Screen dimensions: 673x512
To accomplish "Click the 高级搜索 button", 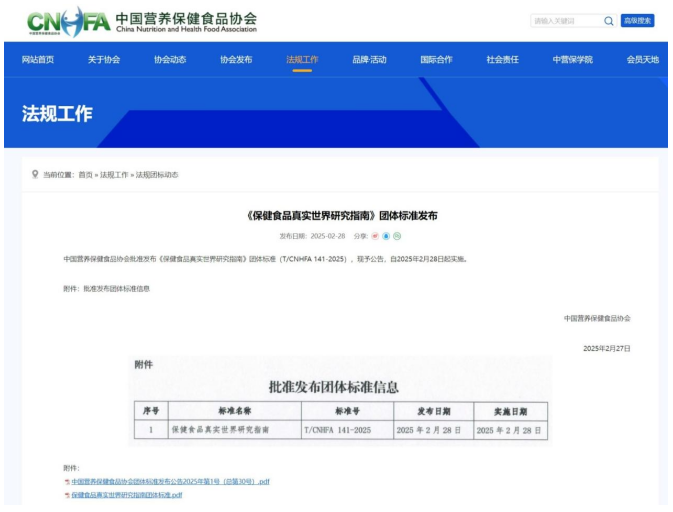I will coord(637,21).
